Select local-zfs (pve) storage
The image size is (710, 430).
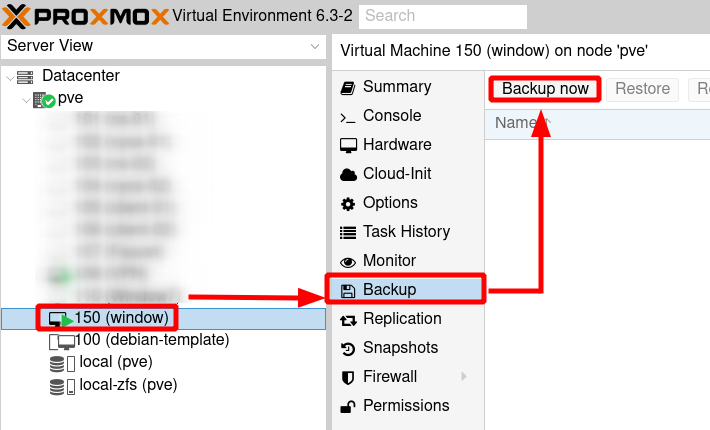pos(128,385)
